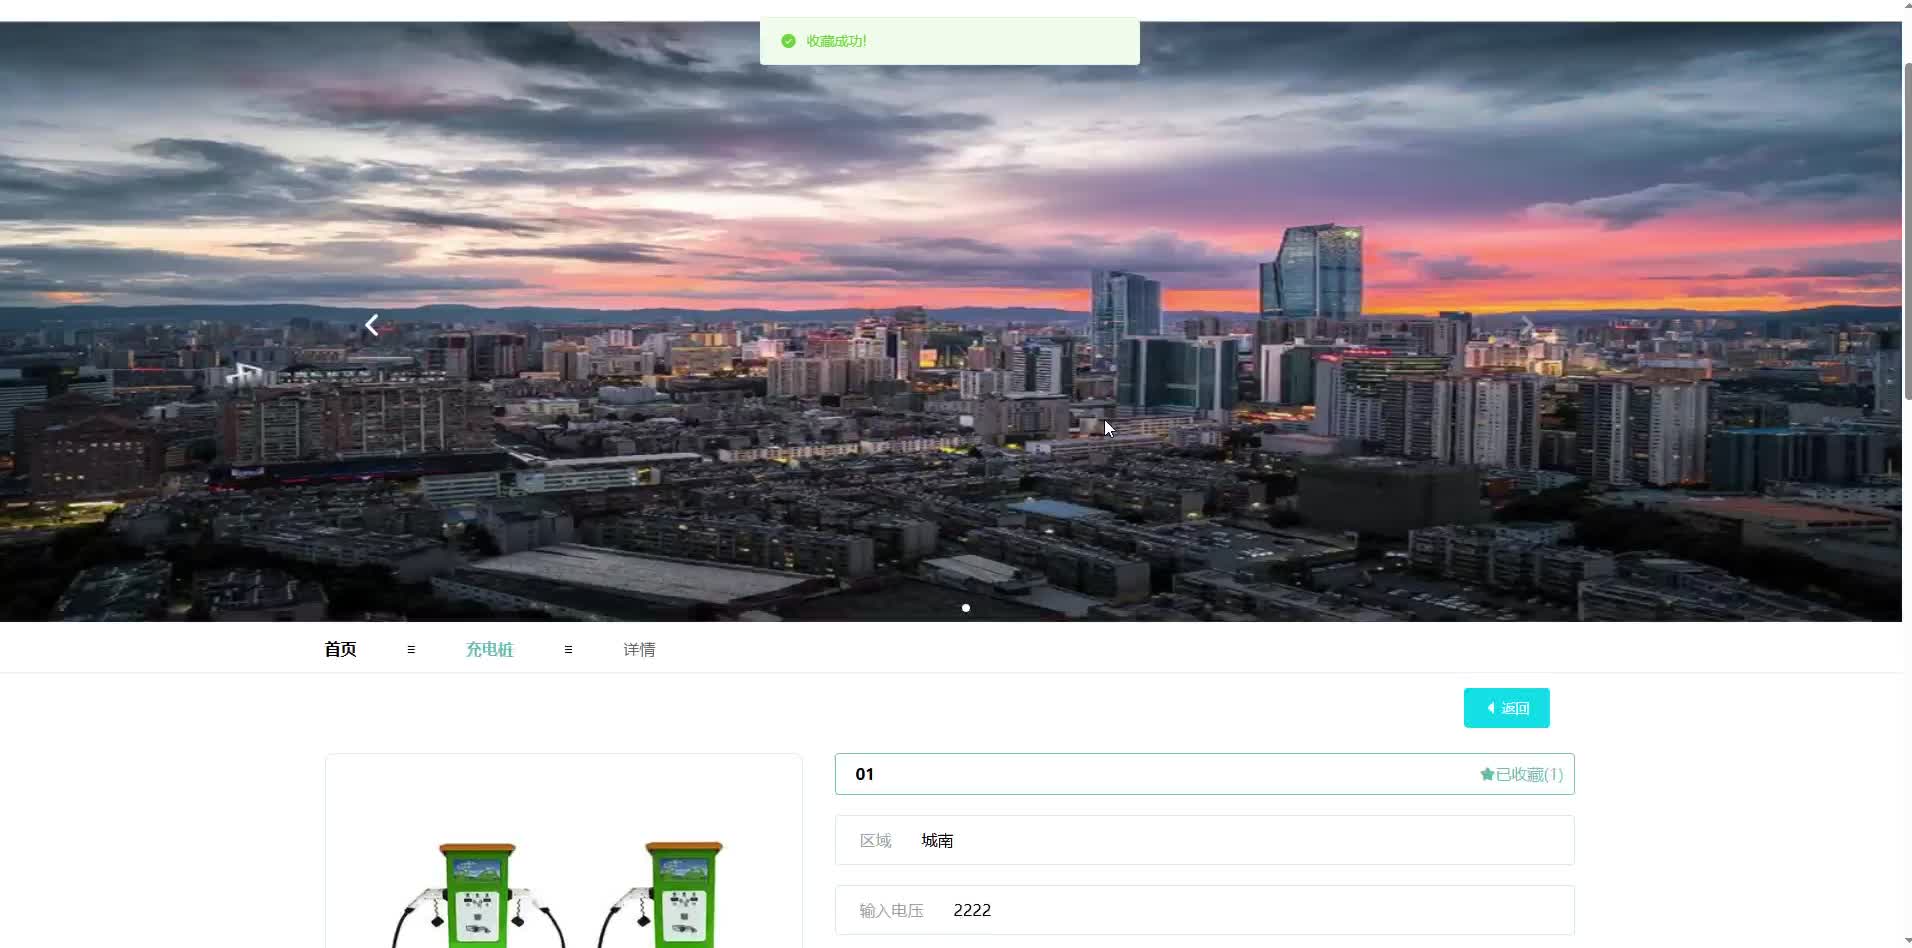Click the charging pile title 01
Image resolution: width=1912 pixels, height=948 pixels.
pyautogui.click(x=865, y=774)
